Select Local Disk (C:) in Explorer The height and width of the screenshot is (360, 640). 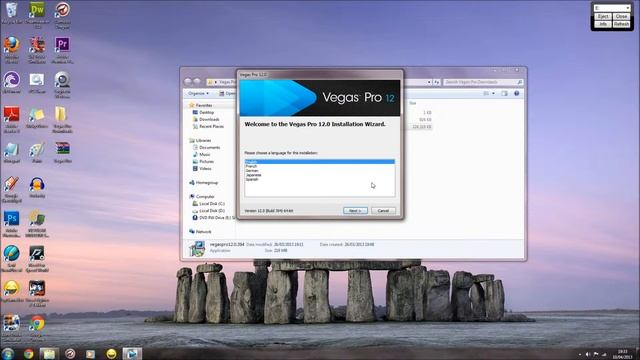click(x=211, y=204)
